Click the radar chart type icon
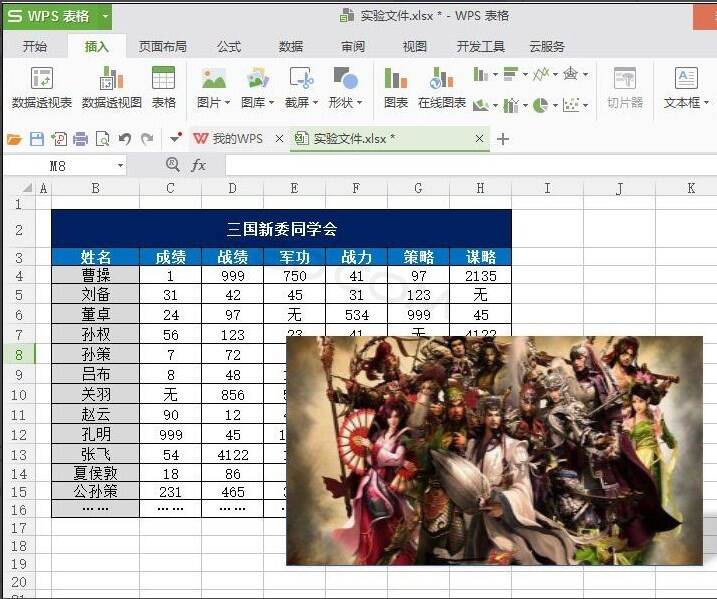Image resolution: width=717 pixels, height=599 pixels. [571, 74]
